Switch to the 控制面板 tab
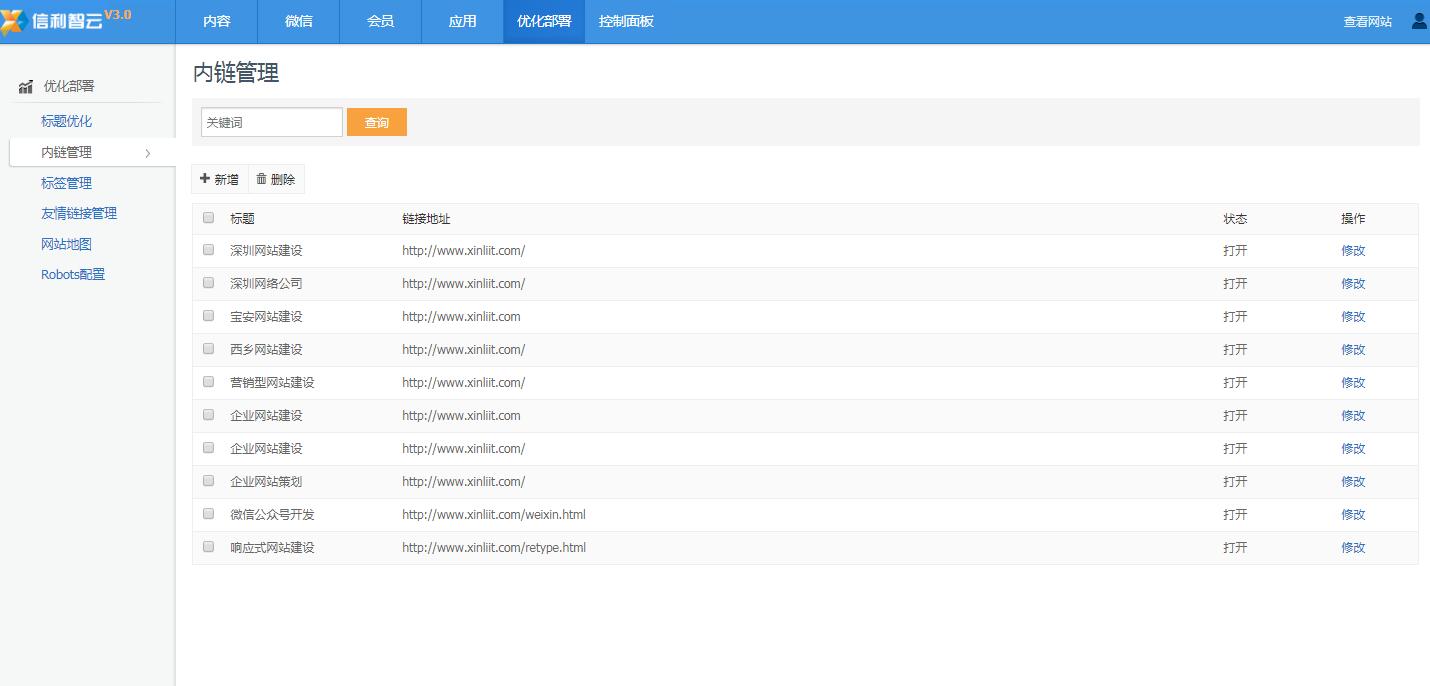Image resolution: width=1430 pixels, height=686 pixels. [626, 21]
